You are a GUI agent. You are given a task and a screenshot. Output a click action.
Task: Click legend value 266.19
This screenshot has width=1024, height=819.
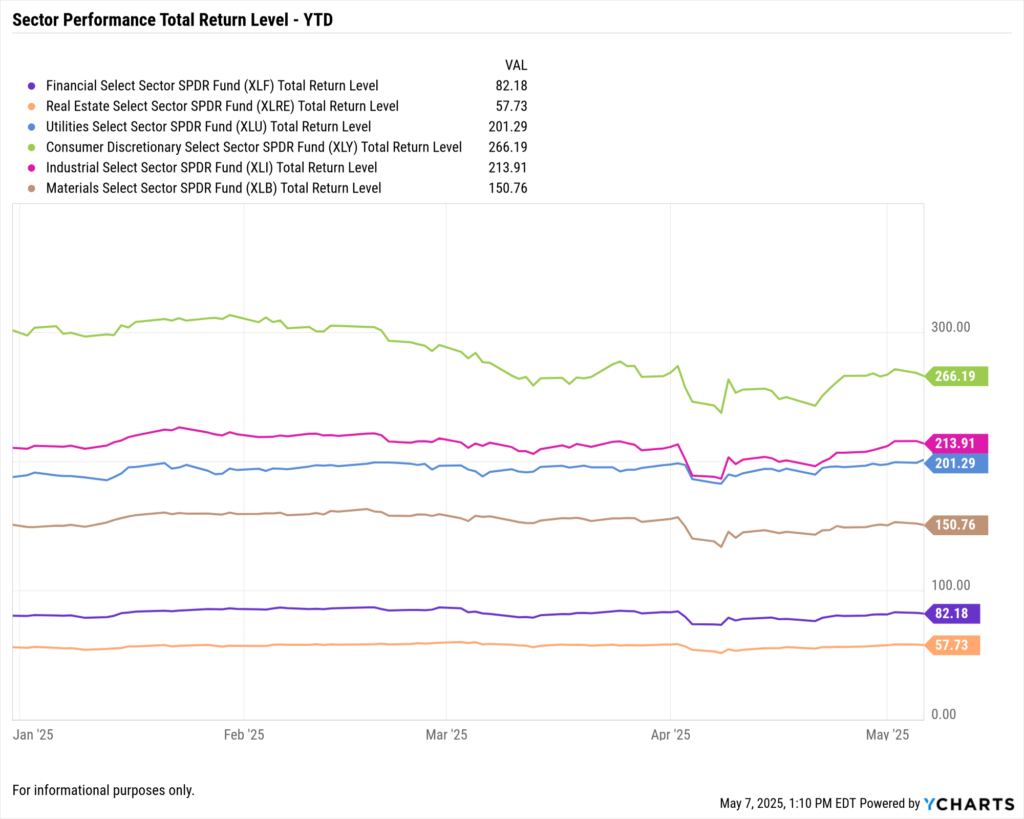508,147
